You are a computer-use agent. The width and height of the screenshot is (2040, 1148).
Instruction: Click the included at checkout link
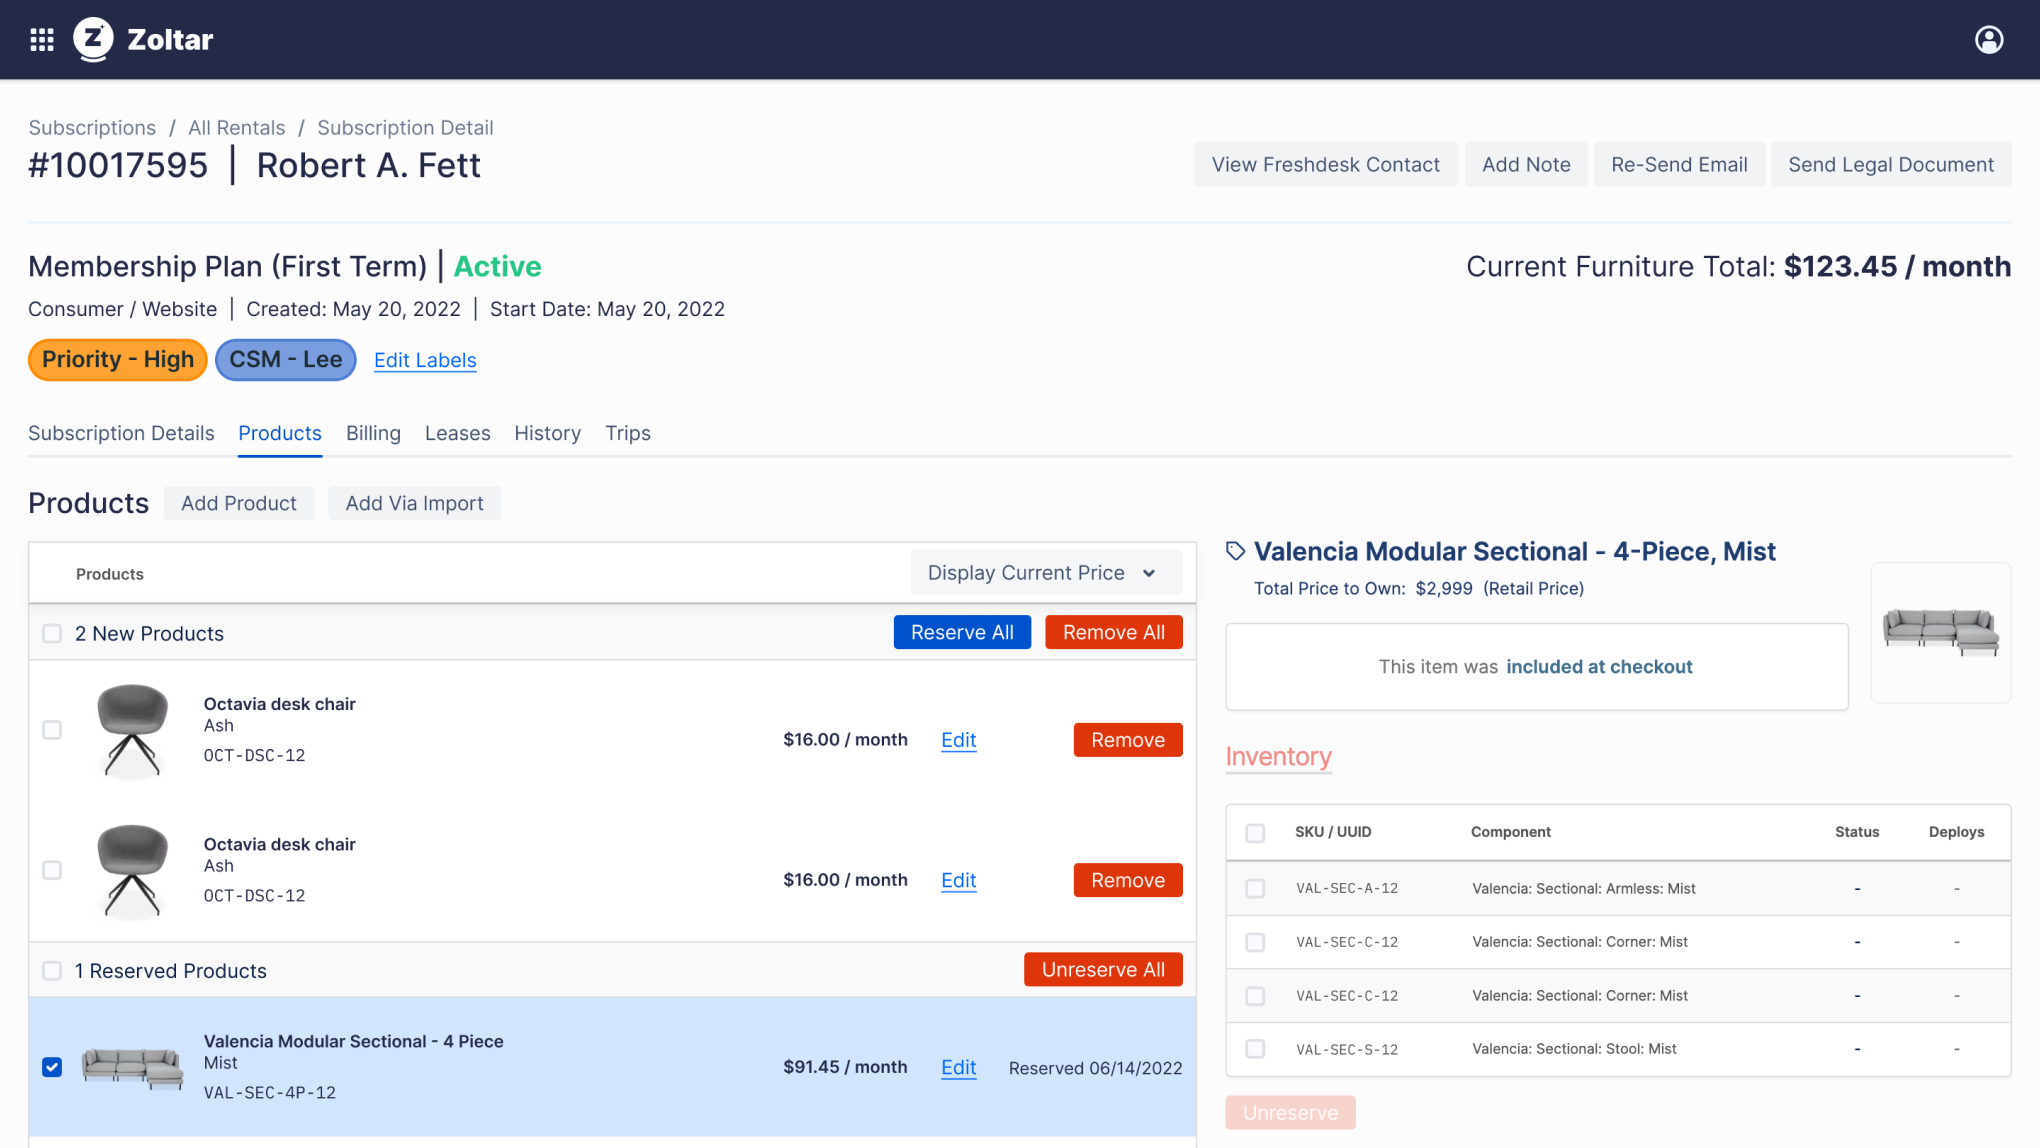(1598, 666)
